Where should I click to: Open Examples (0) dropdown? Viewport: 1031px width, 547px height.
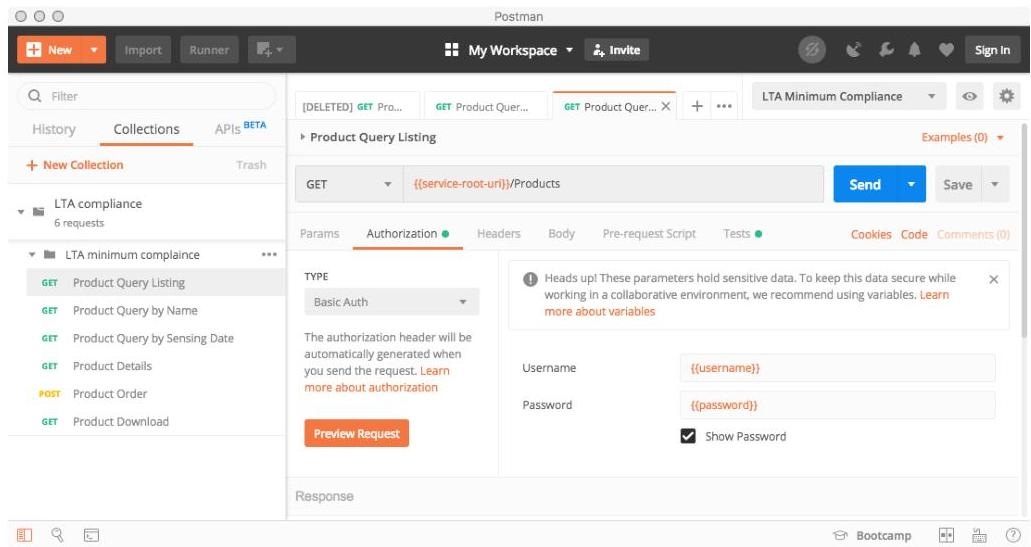pos(963,137)
